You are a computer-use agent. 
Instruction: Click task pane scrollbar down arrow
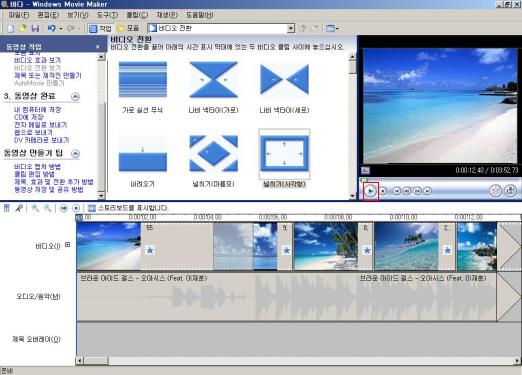[101, 196]
